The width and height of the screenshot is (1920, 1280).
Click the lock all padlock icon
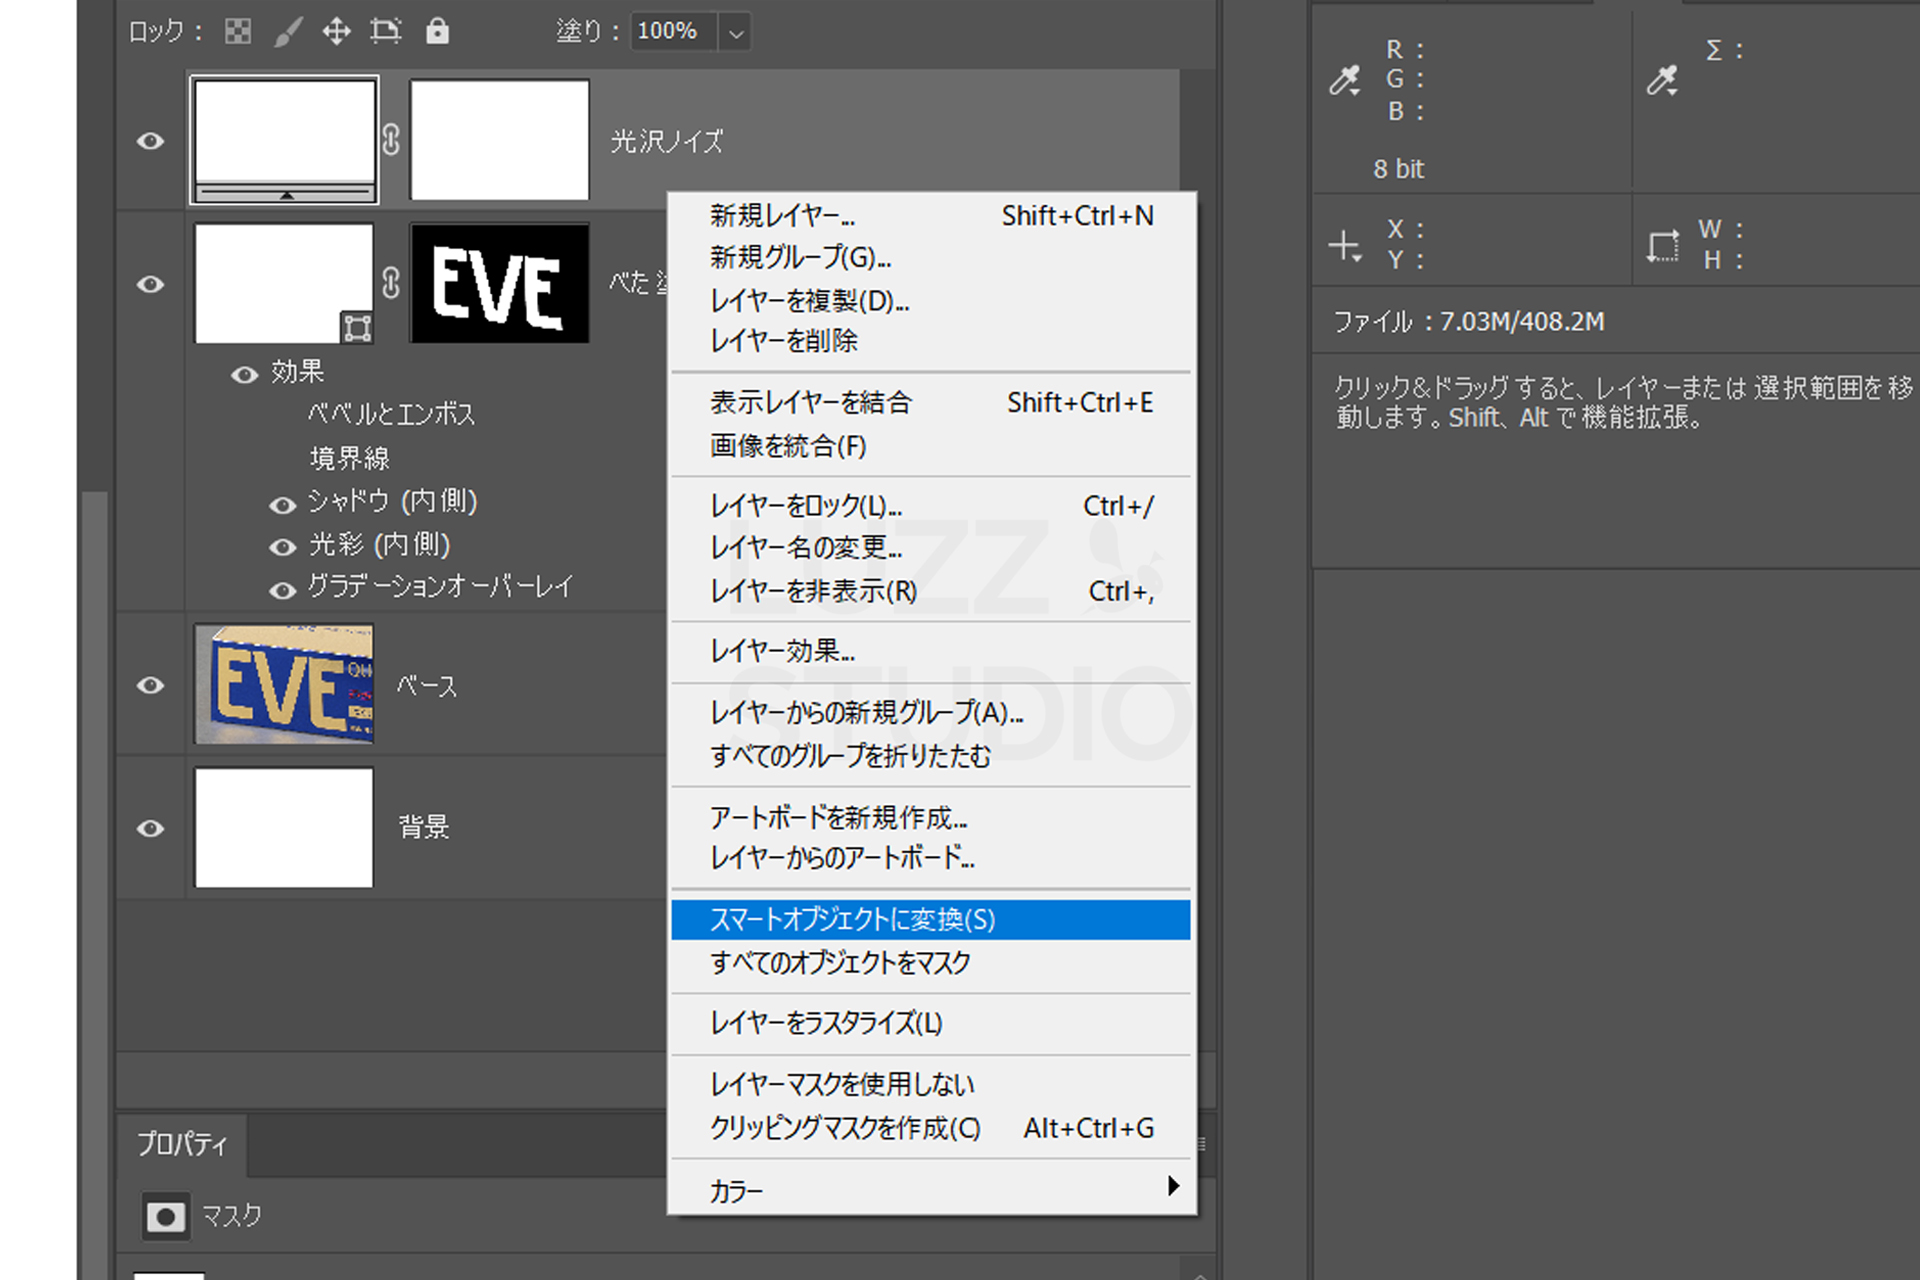click(437, 32)
